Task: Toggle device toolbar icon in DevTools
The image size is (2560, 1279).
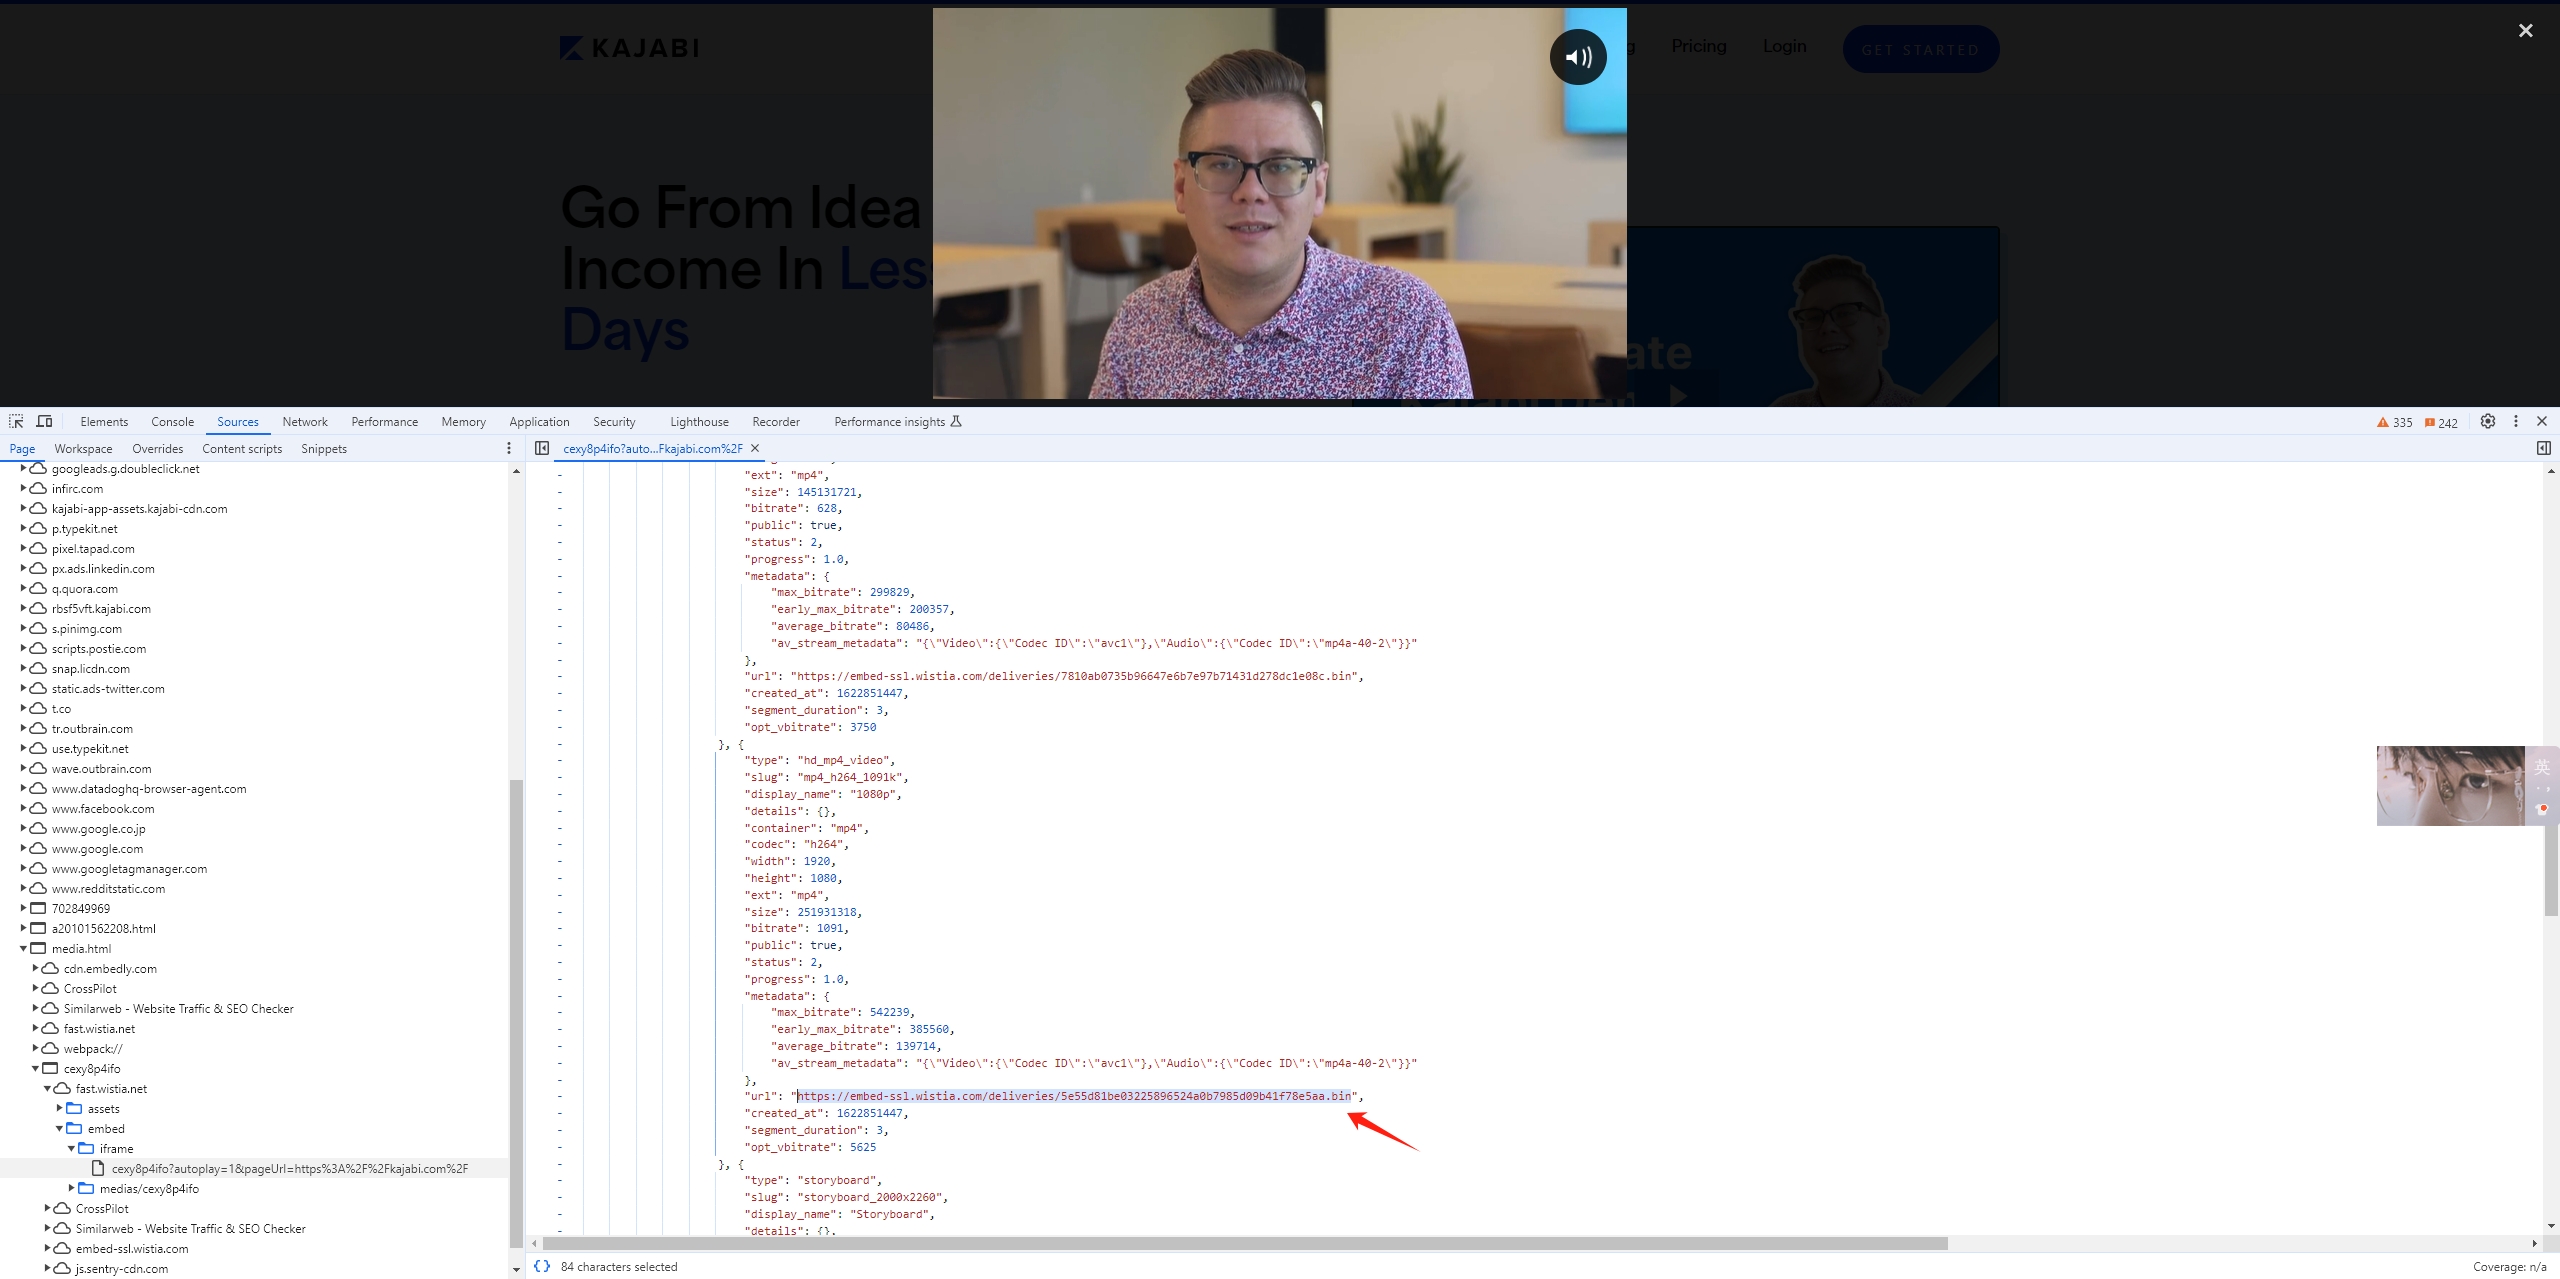Action: [44, 421]
